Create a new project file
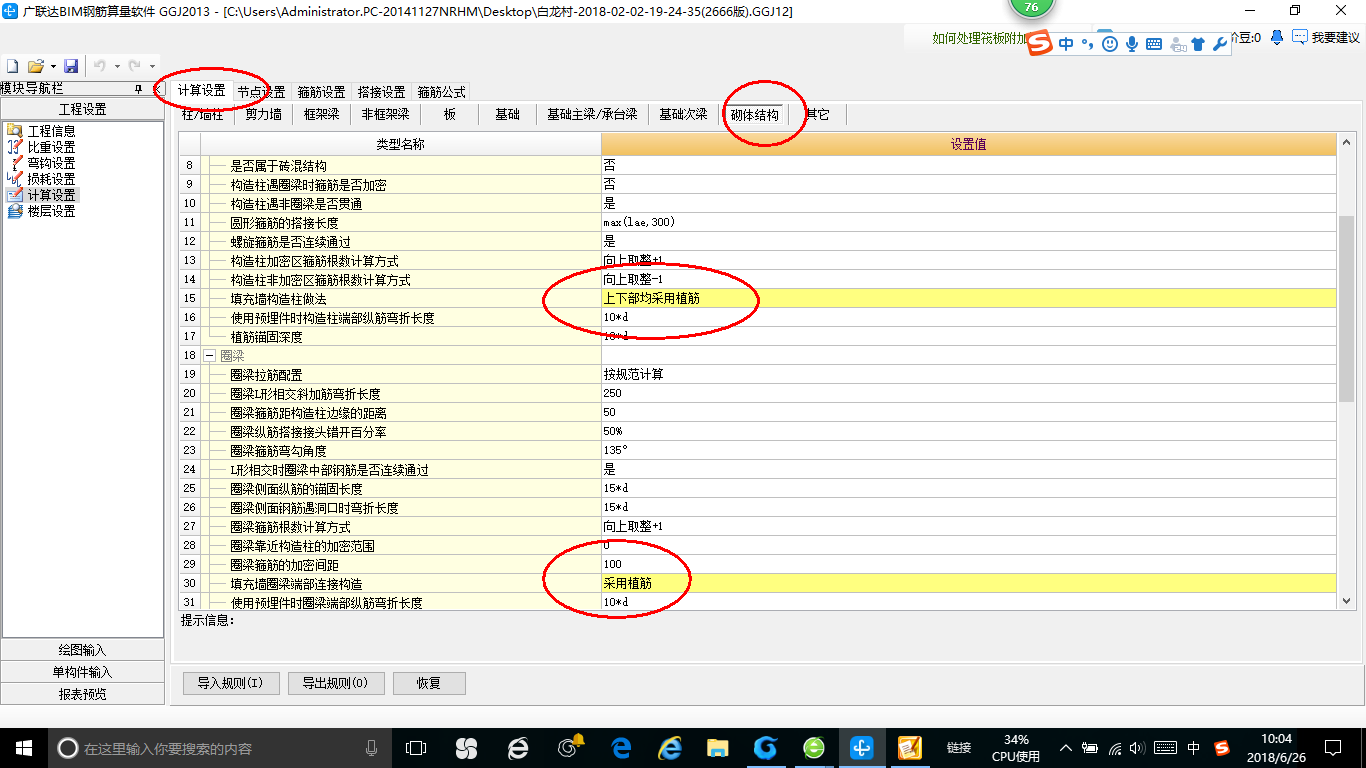Screen dimensions: 1366x768 (13, 66)
